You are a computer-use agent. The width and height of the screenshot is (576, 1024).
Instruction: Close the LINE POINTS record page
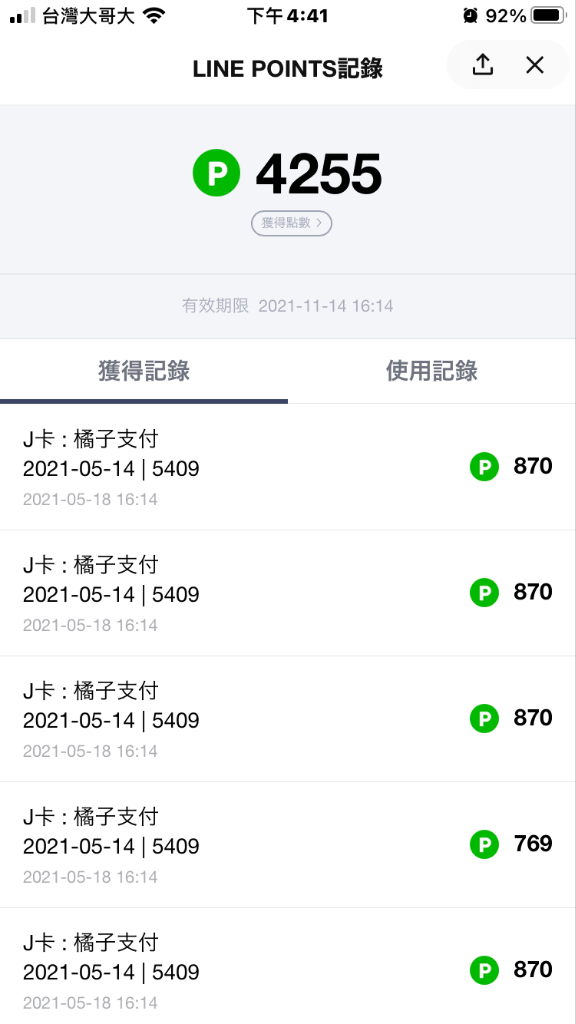pos(535,65)
